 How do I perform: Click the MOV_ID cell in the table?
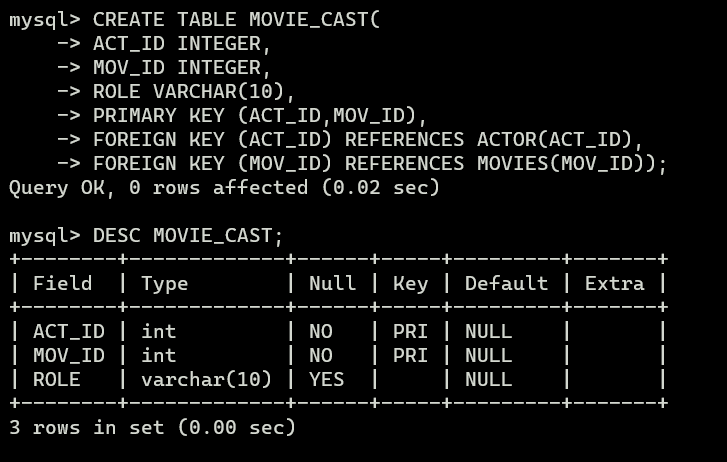point(69,356)
